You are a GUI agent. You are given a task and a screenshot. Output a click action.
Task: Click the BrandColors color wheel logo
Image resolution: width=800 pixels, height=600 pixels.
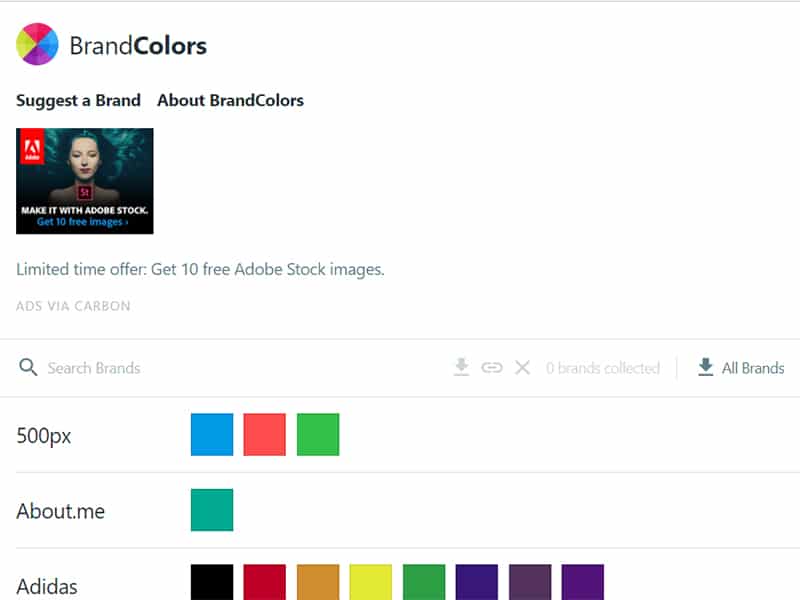click(38, 44)
